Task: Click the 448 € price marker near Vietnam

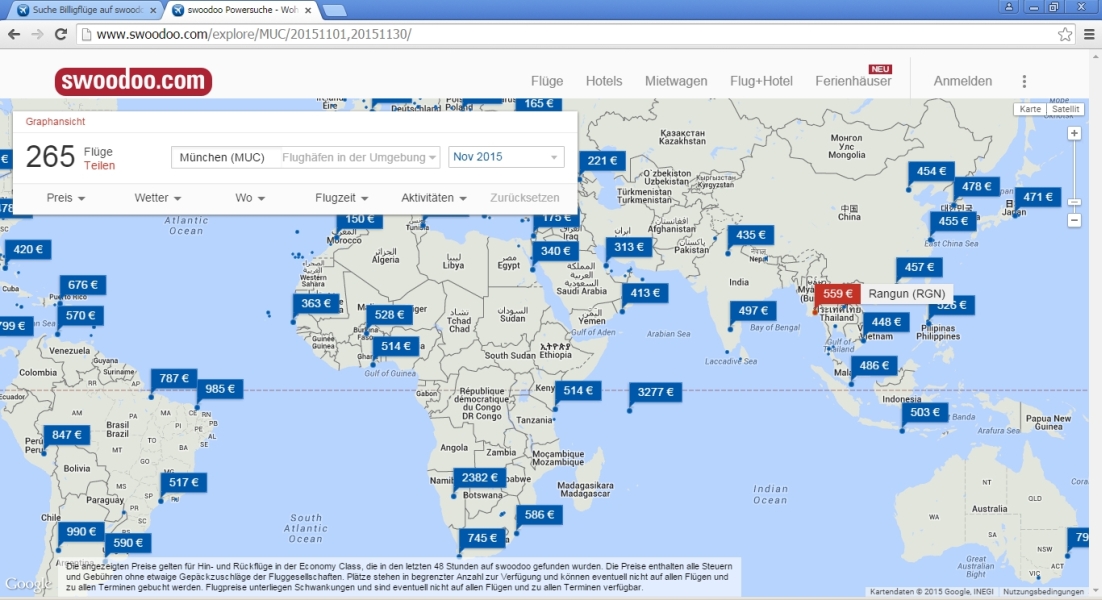Action: [886, 322]
